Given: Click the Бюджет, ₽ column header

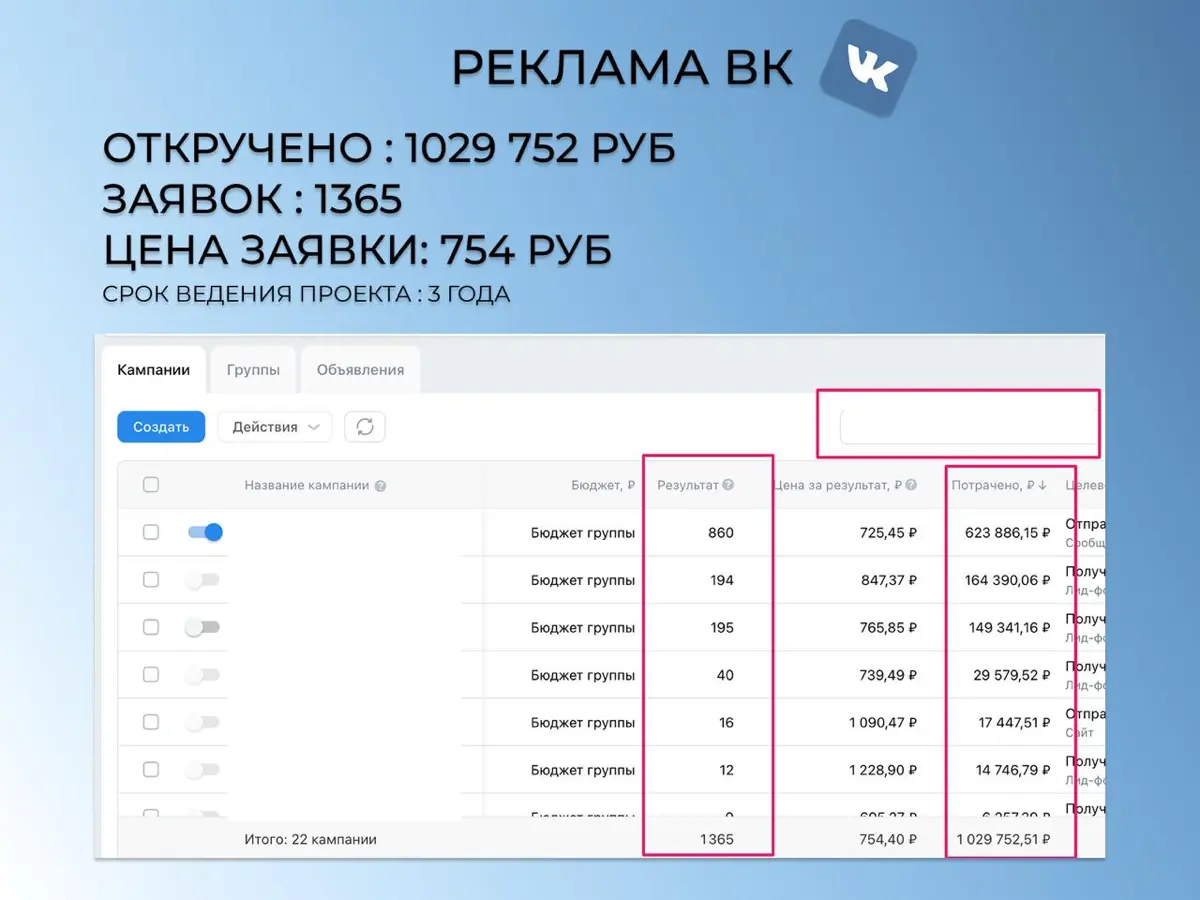Looking at the screenshot, I should [603, 485].
